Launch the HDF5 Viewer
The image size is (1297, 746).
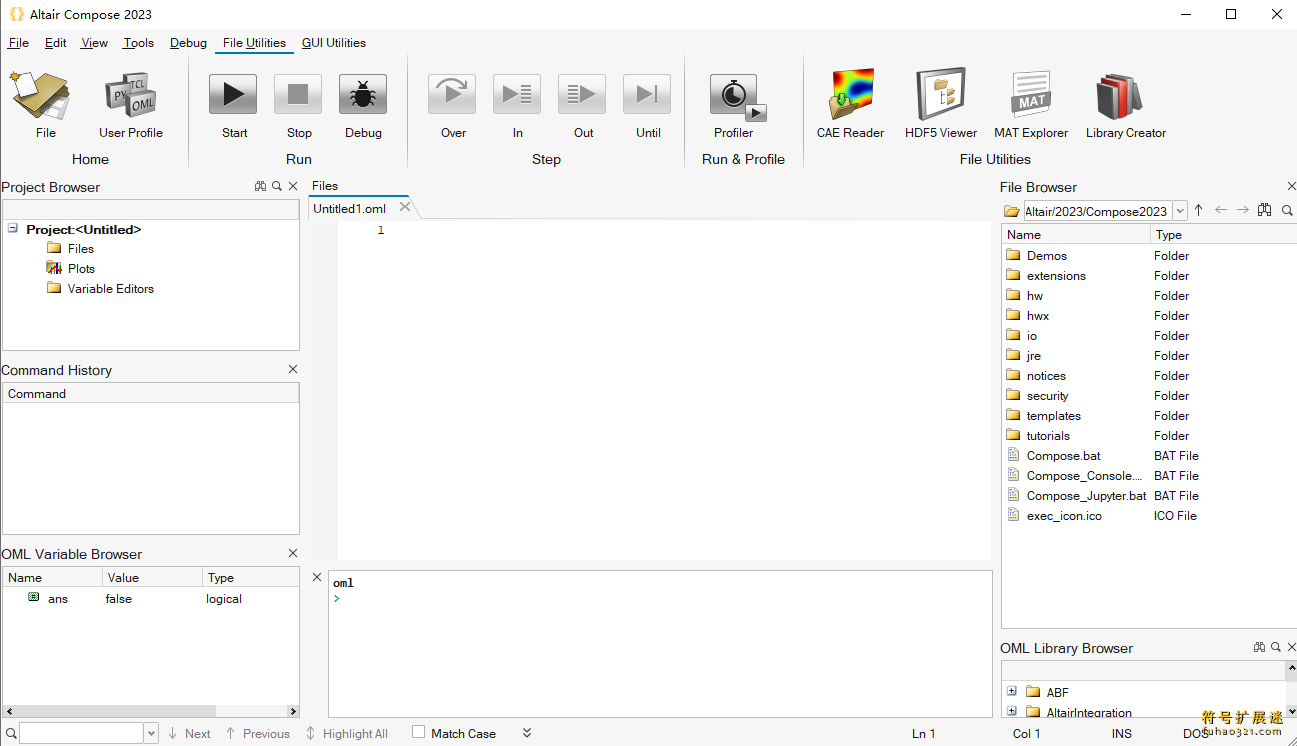(x=941, y=95)
